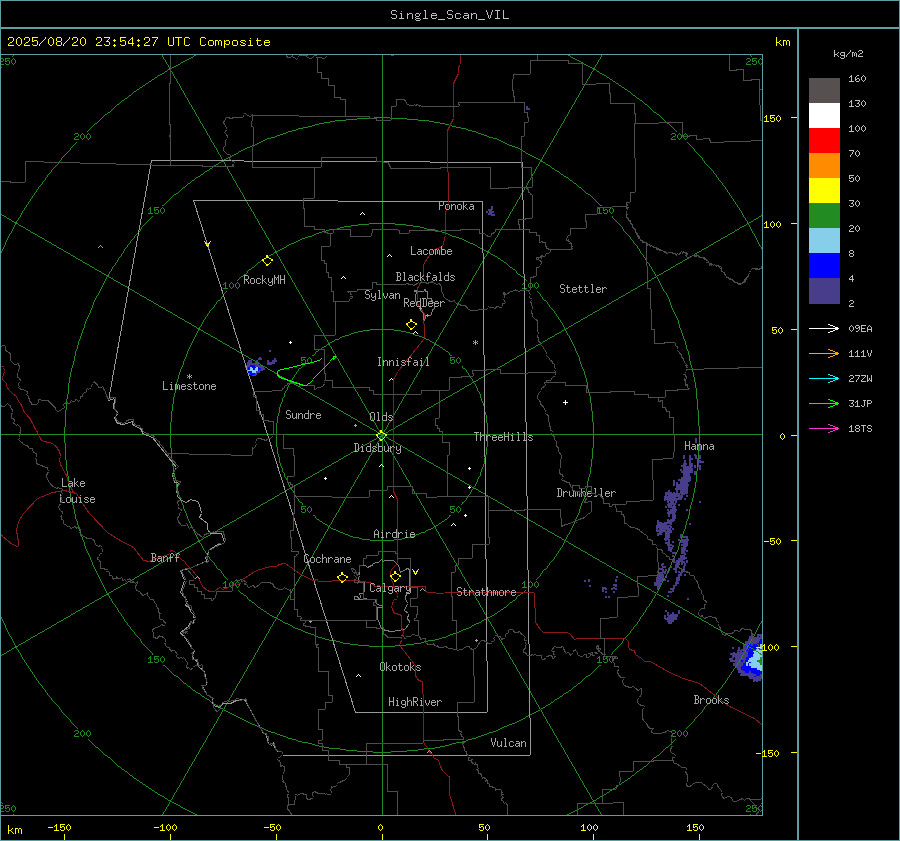Click the 2025/08/20 23:54:27 UTC Composite timestamp
The image size is (900, 841).
tap(138, 42)
